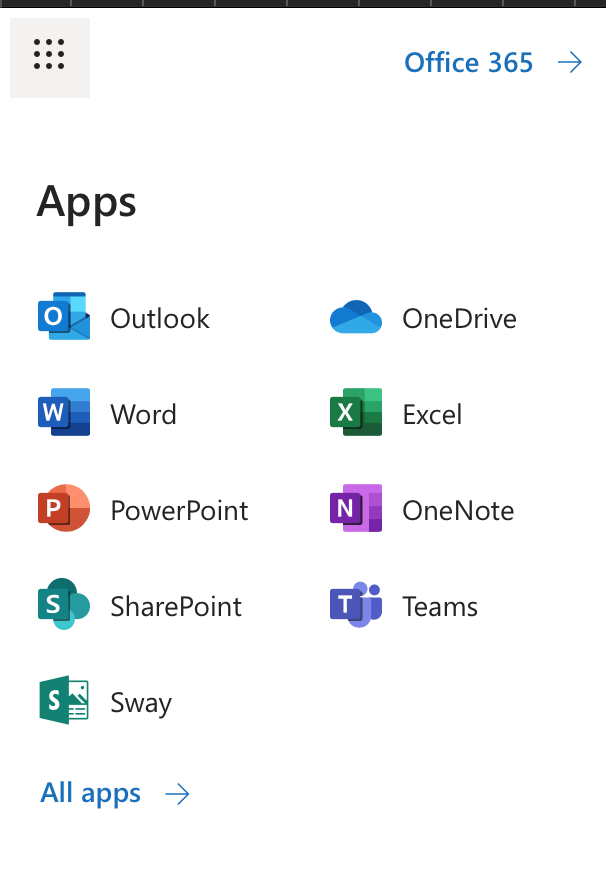This screenshot has width=606, height=876.
Task: Open the Teams icon
Action: pyautogui.click(x=356, y=604)
